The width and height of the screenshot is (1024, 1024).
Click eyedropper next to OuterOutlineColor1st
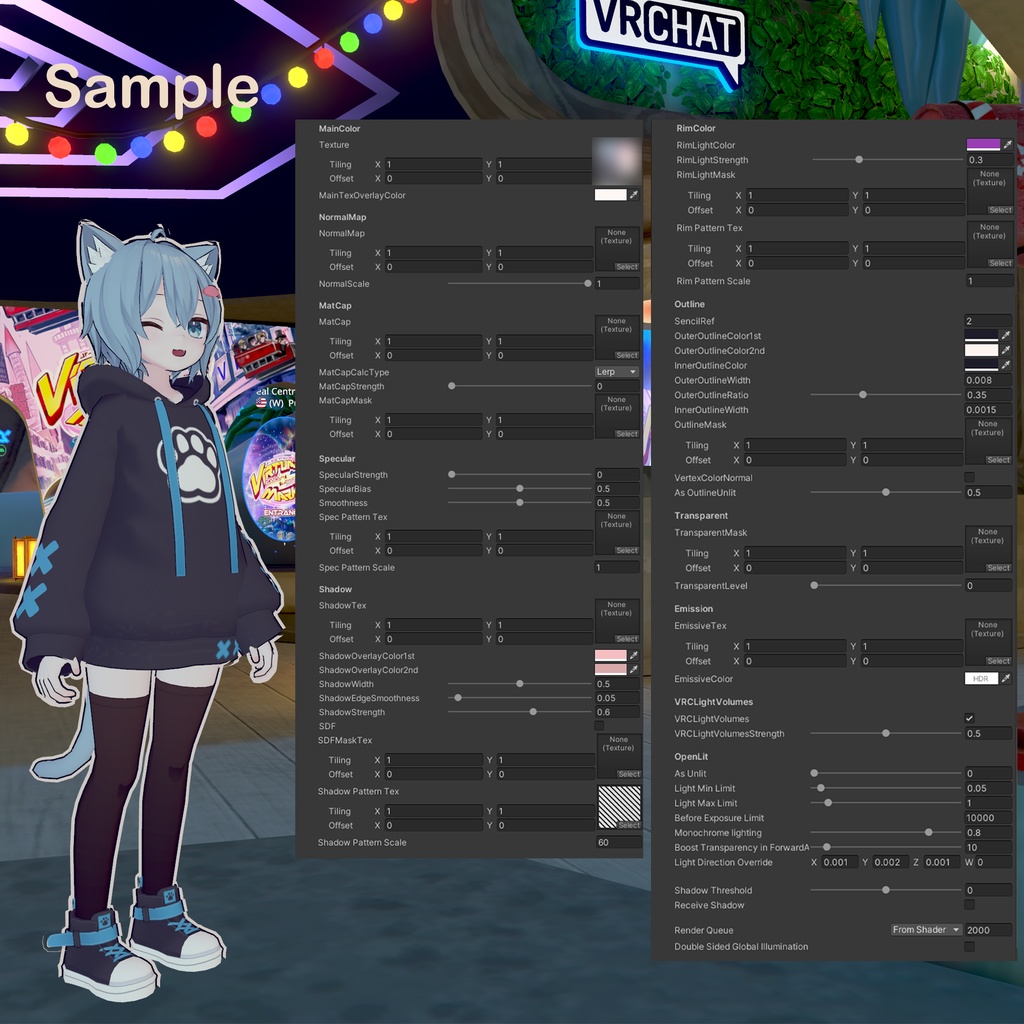1006,335
